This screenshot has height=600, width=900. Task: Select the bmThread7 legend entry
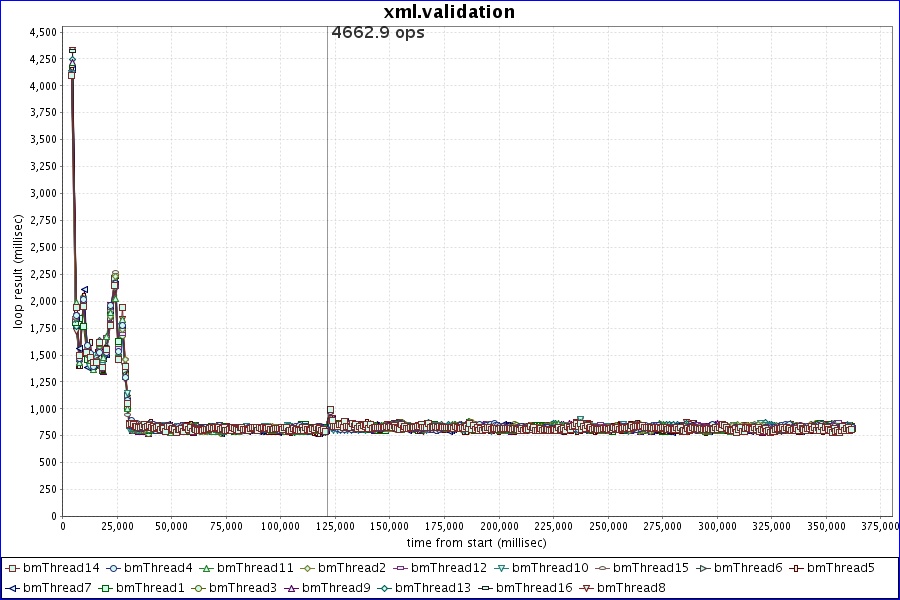[56, 587]
